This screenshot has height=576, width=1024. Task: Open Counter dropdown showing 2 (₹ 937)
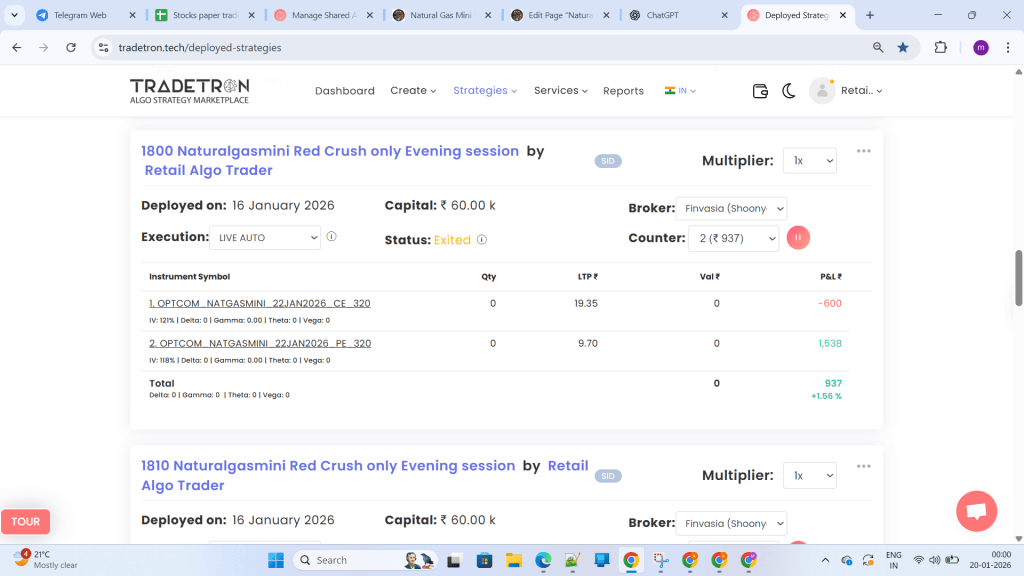pyautogui.click(x=733, y=238)
